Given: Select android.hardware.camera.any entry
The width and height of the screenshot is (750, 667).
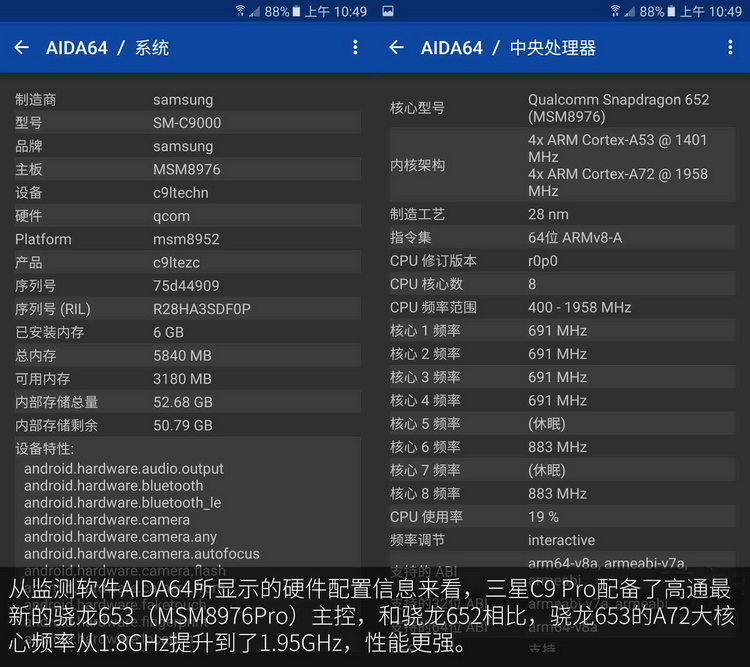Looking at the screenshot, I should pyautogui.click(x=120, y=537).
